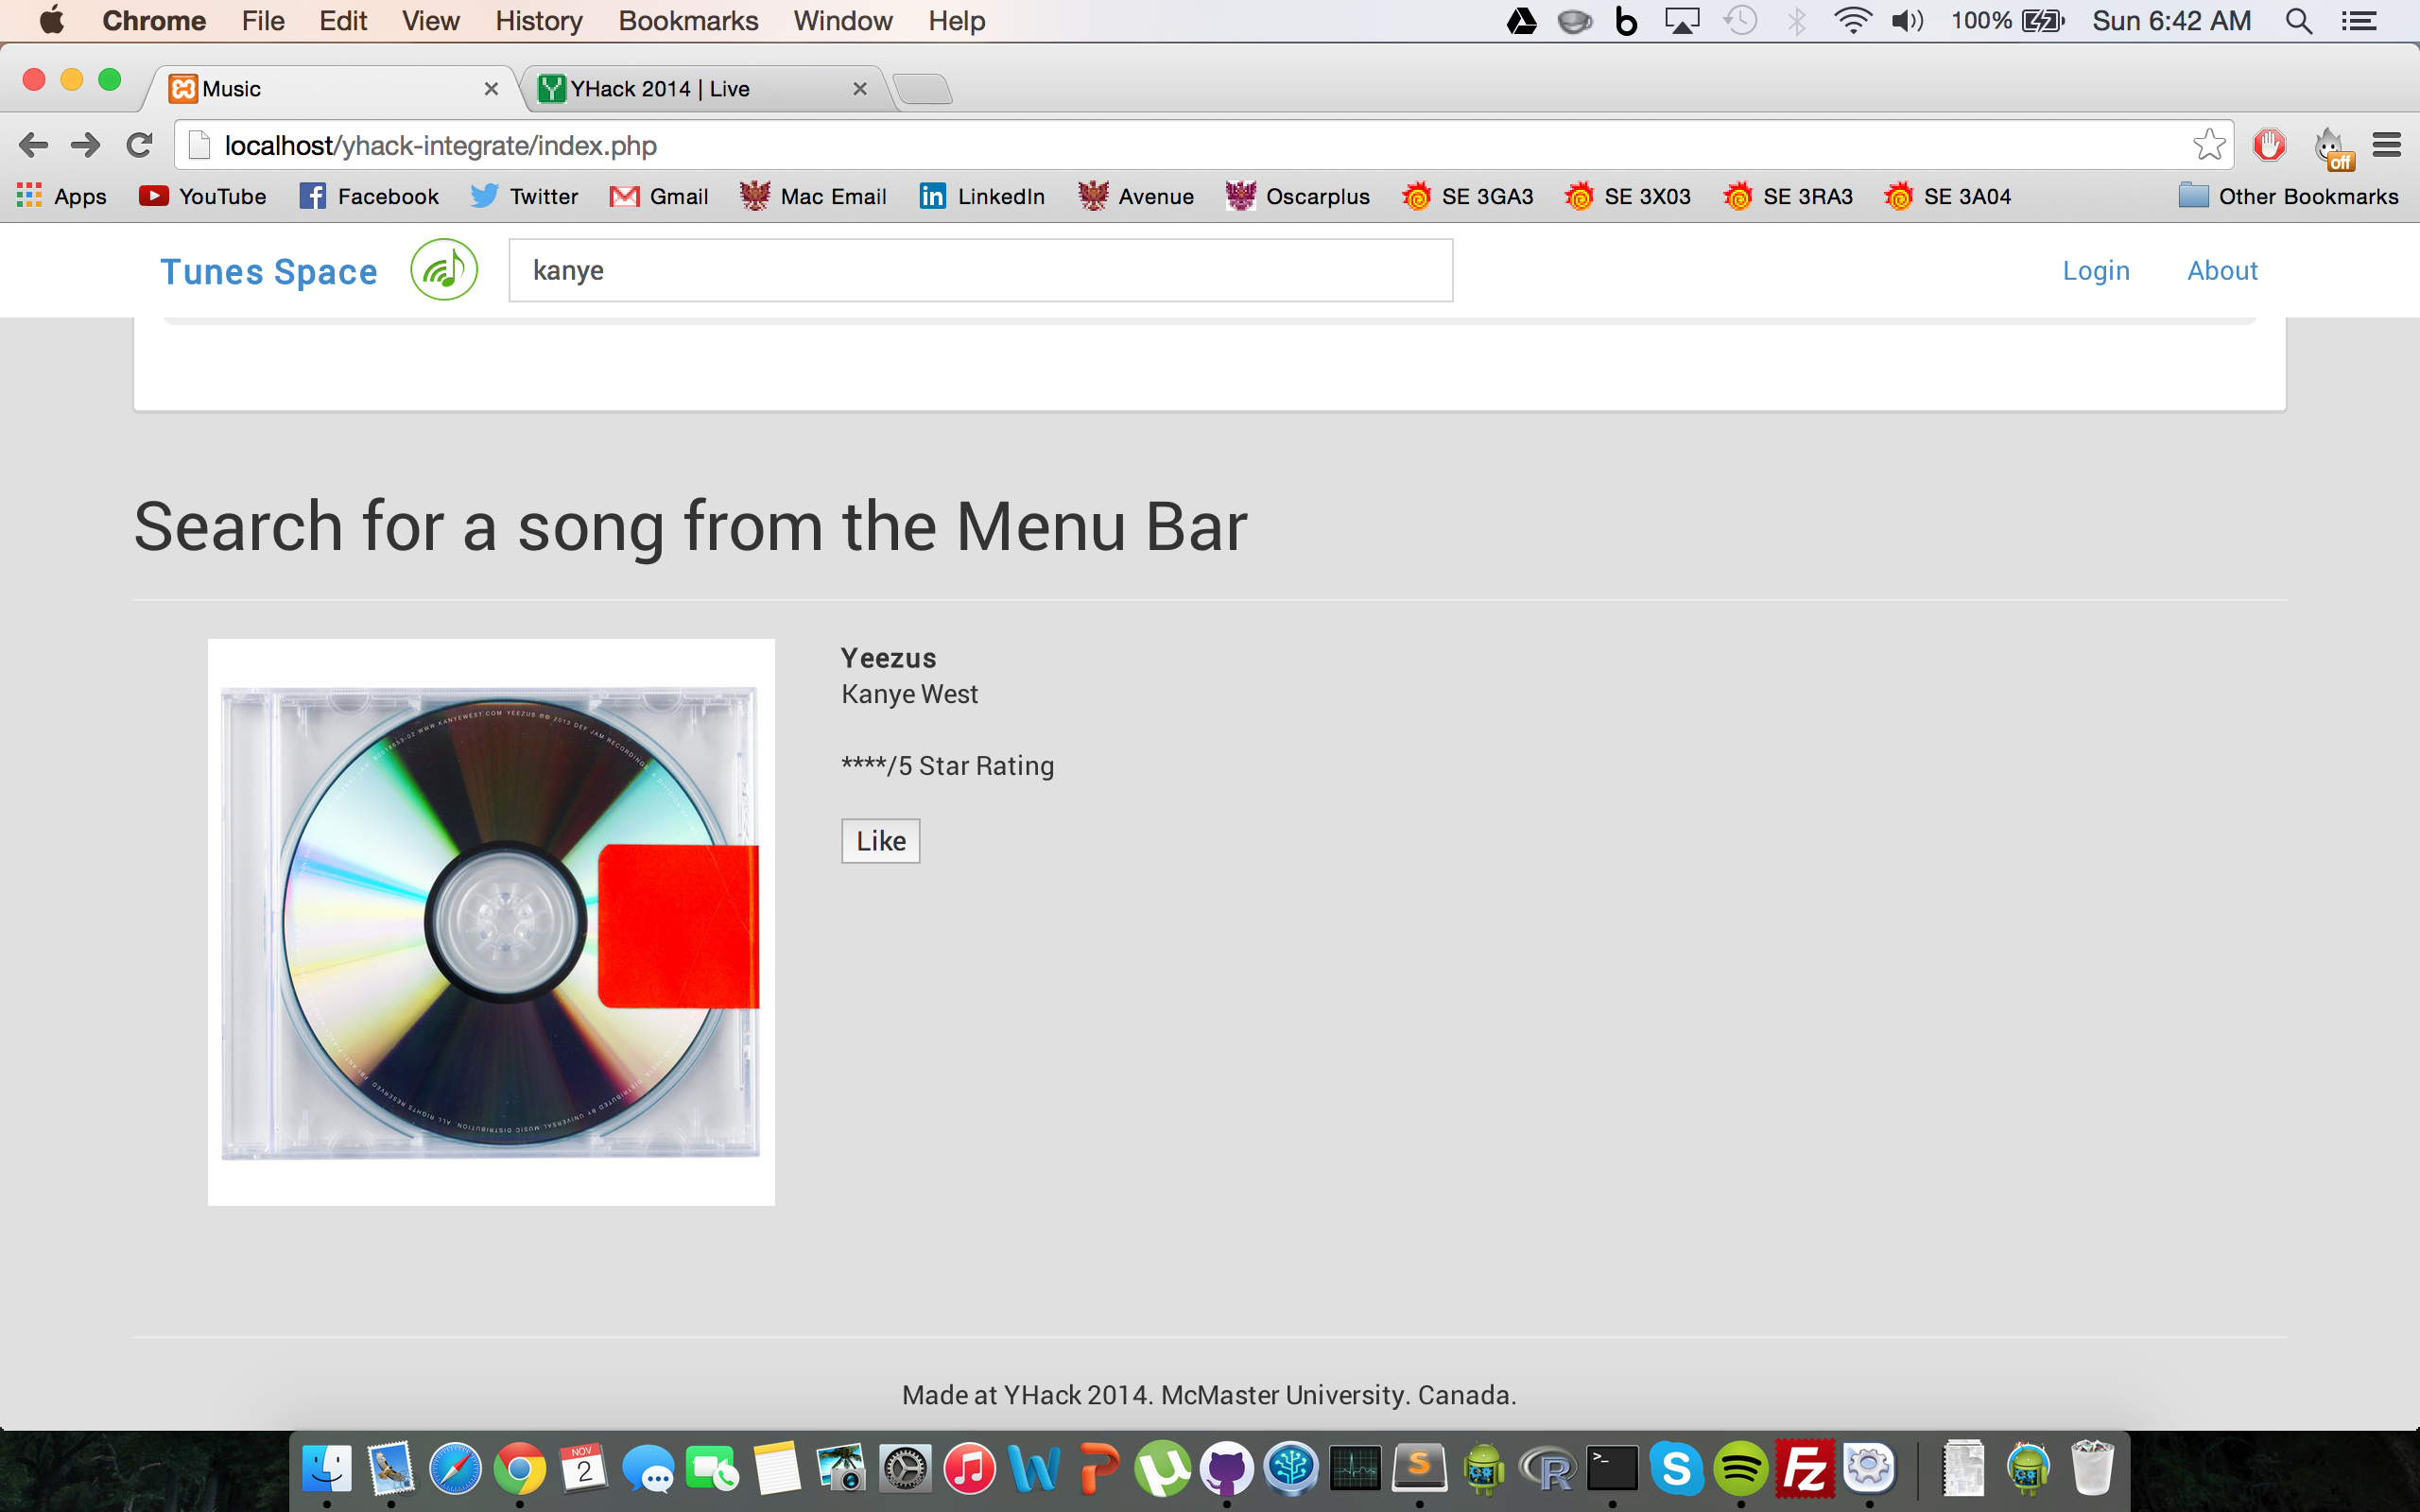2420x1512 pixels.
Task: Bookmark this page with the star icon
Action: [x=2208, y=146]
